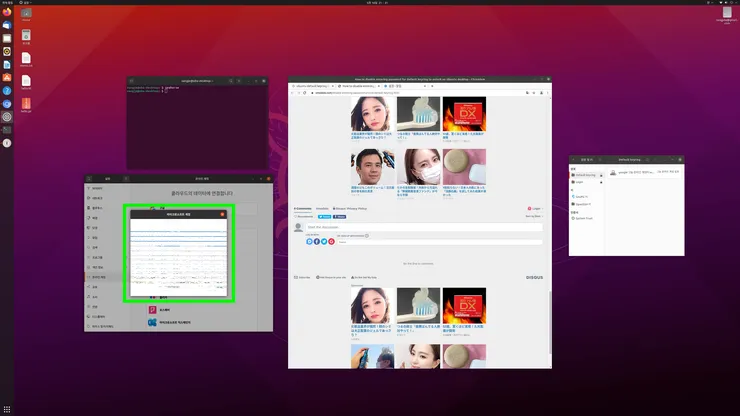Open the Terminal icon in the dock
Viewport: 740px width, 416px height.
pyautogui.click(x=7, y=130)
